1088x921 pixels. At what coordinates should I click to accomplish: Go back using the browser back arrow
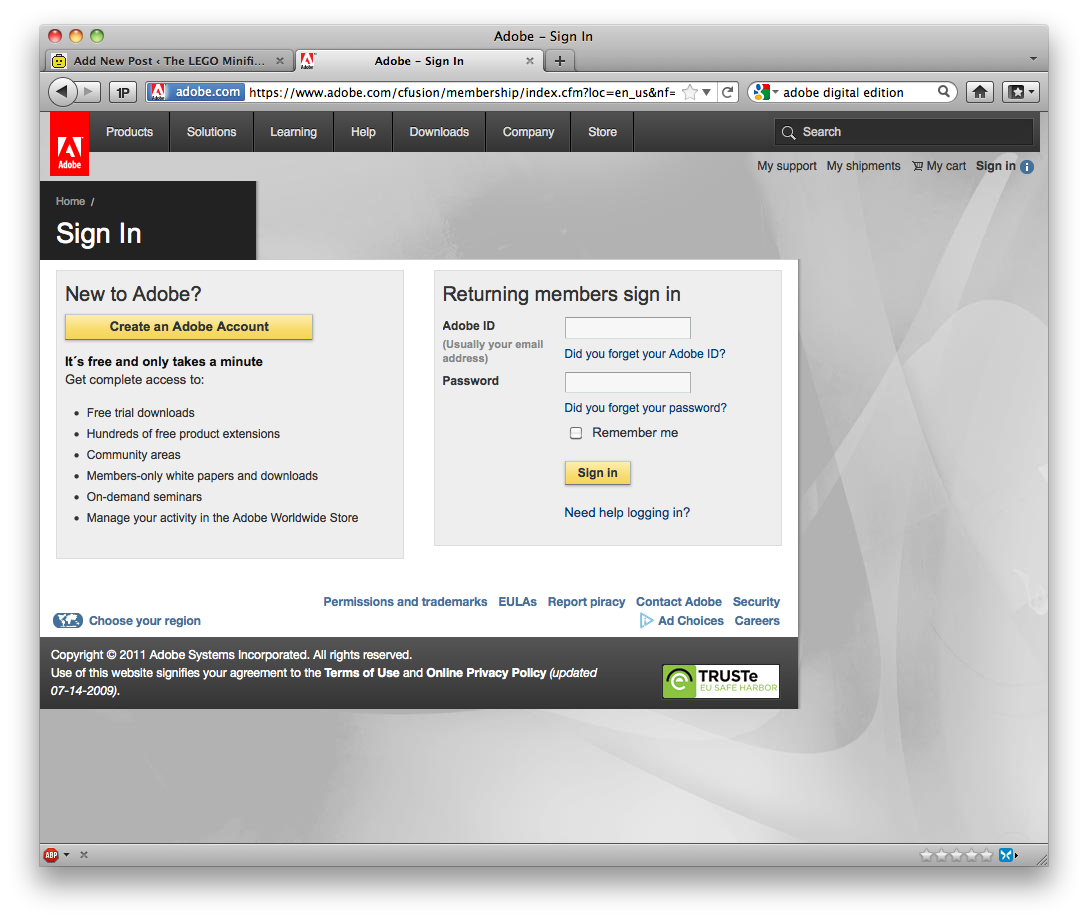(x=62, y=92)
